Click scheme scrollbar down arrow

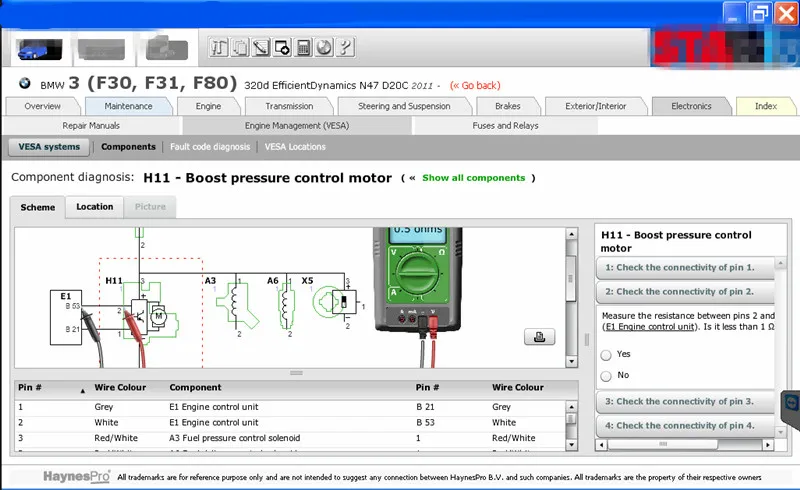point(571,361)
